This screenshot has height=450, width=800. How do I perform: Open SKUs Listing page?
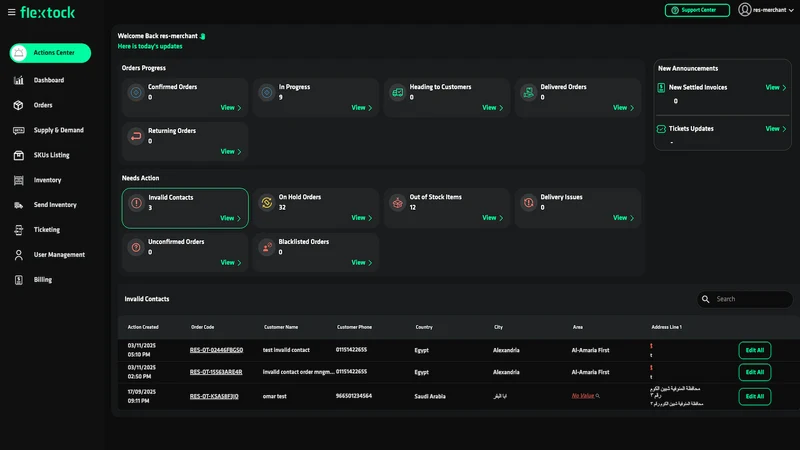52,155
